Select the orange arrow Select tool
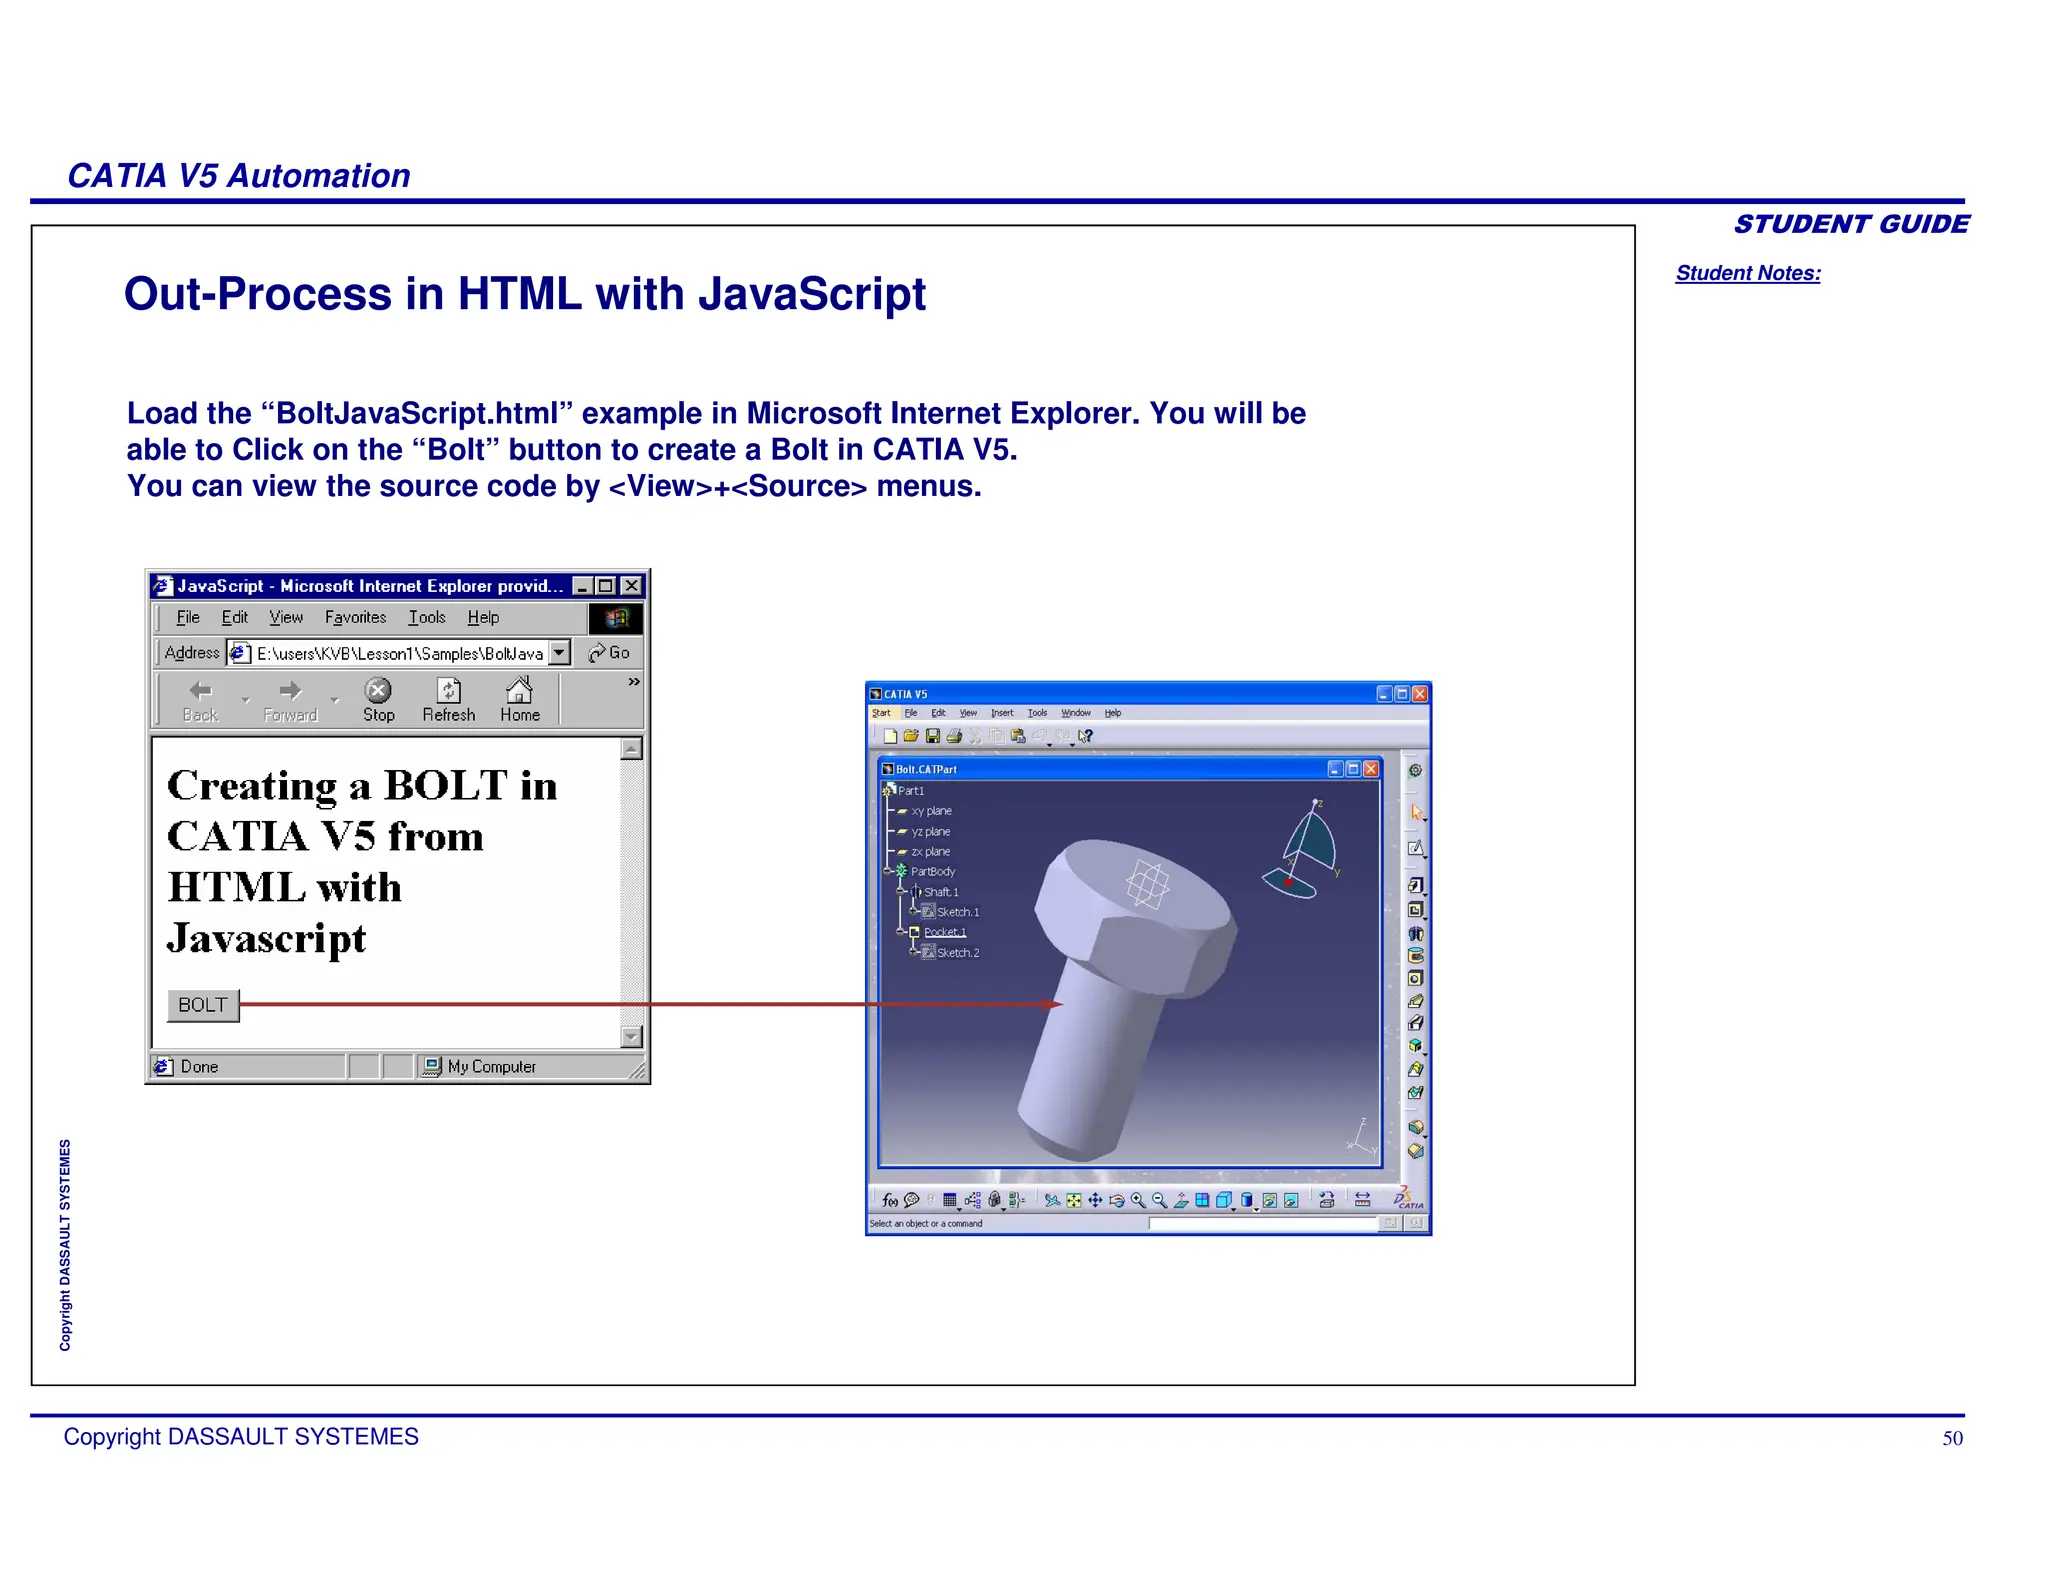This screenshot has width=2048, height=1582. point(1416,812)
